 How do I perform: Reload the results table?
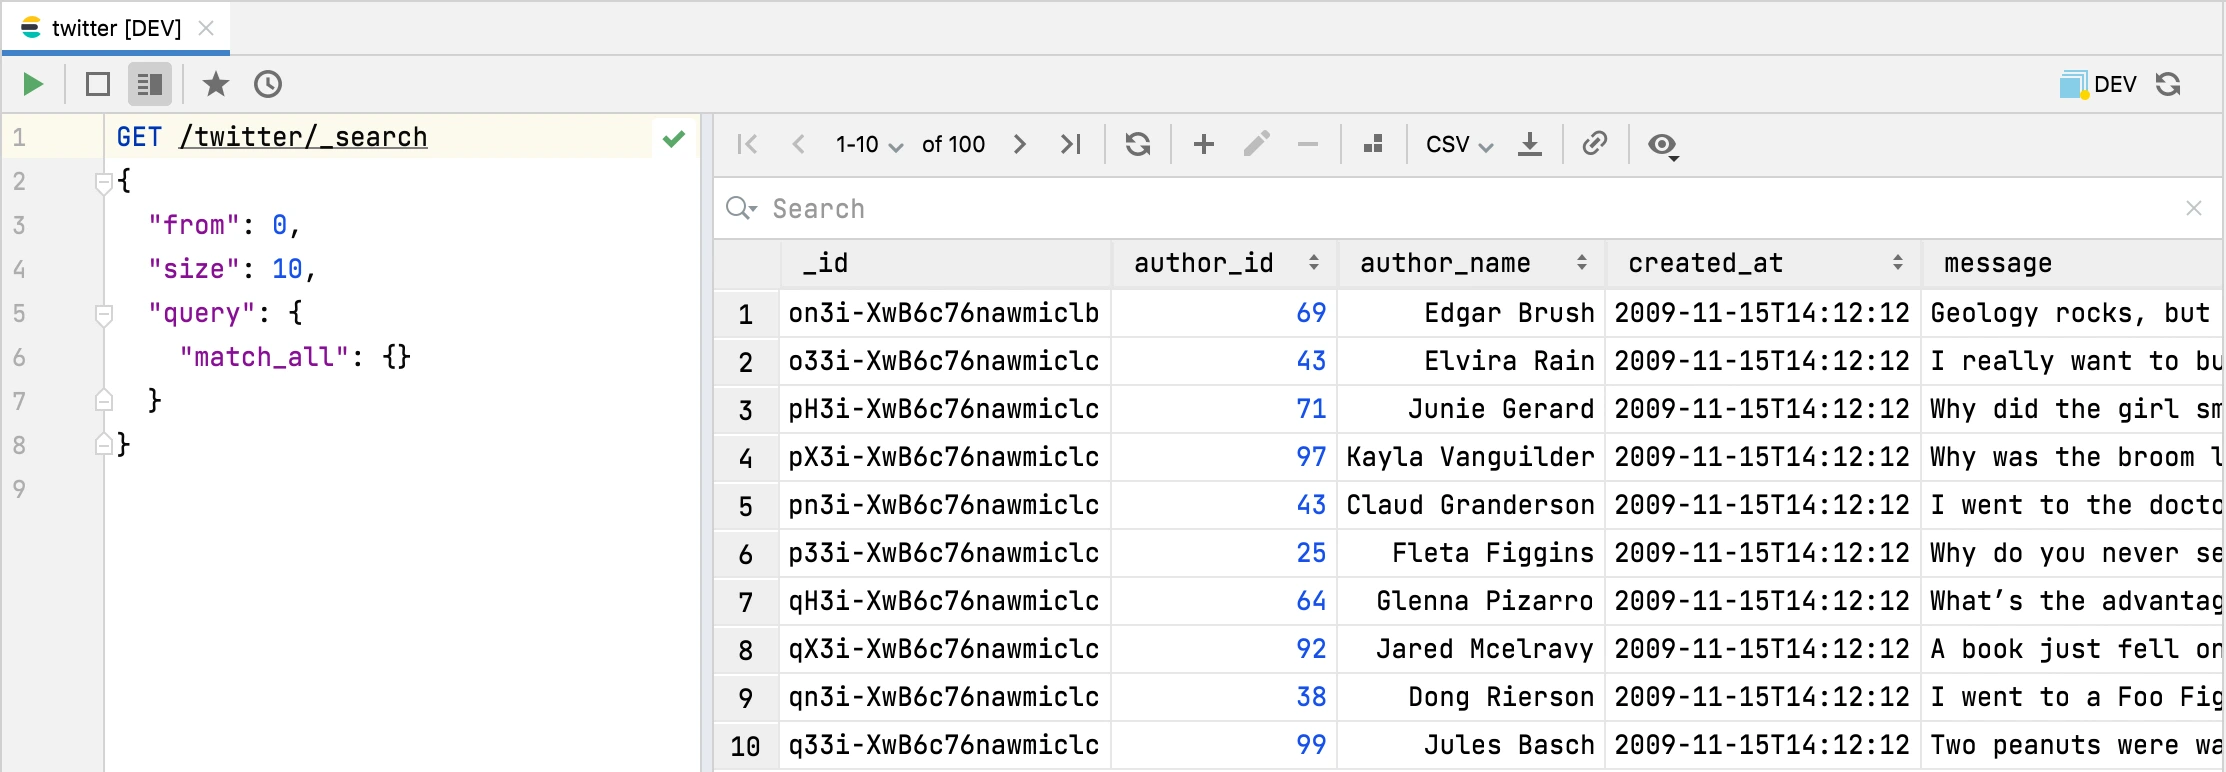[x=1138, y=144]
